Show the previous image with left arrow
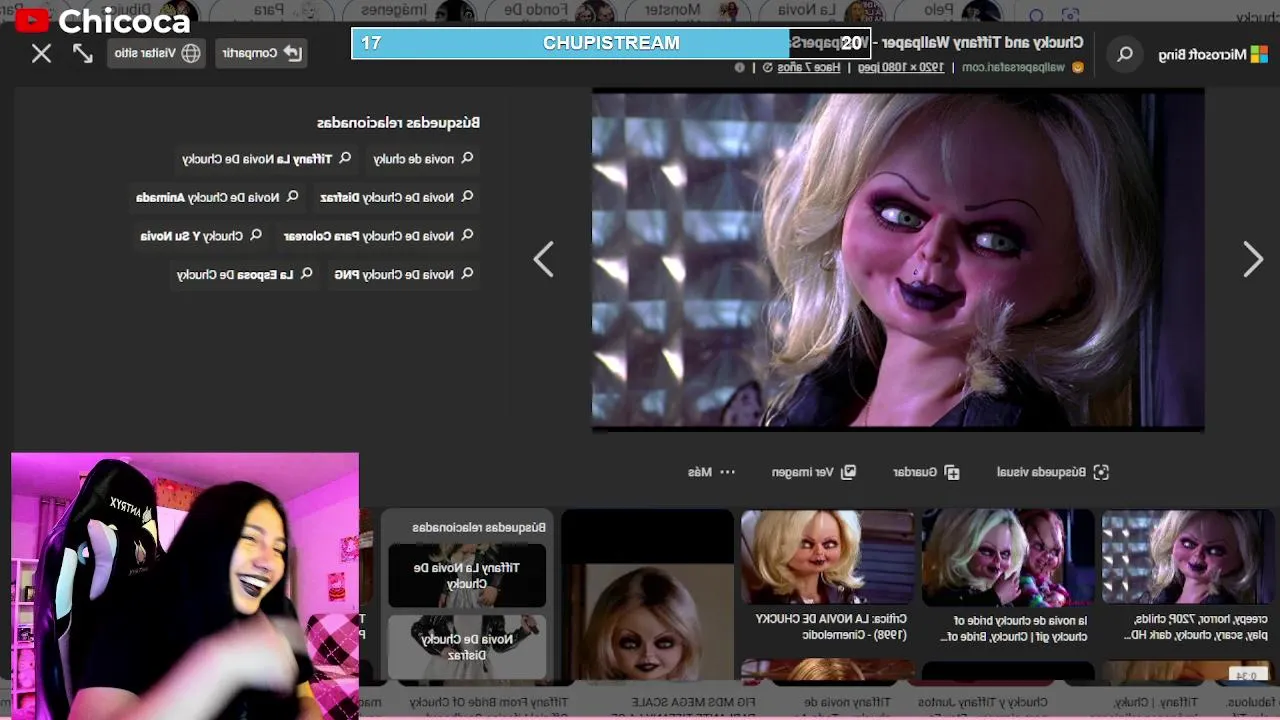Screen dimensions: 1280x720 543,260
